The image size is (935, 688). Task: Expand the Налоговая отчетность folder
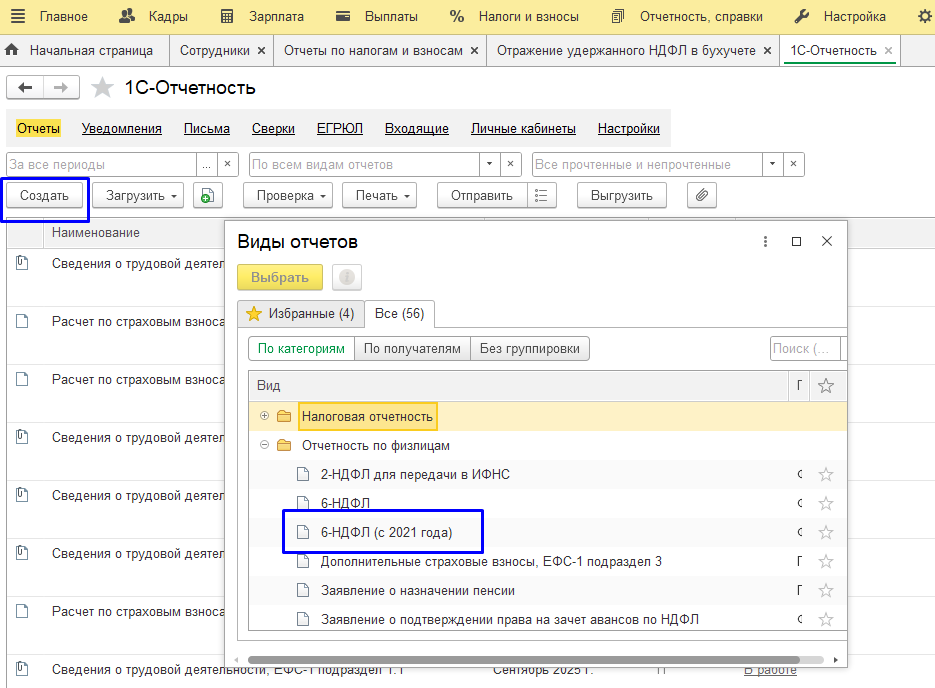[x=264, y=416]
